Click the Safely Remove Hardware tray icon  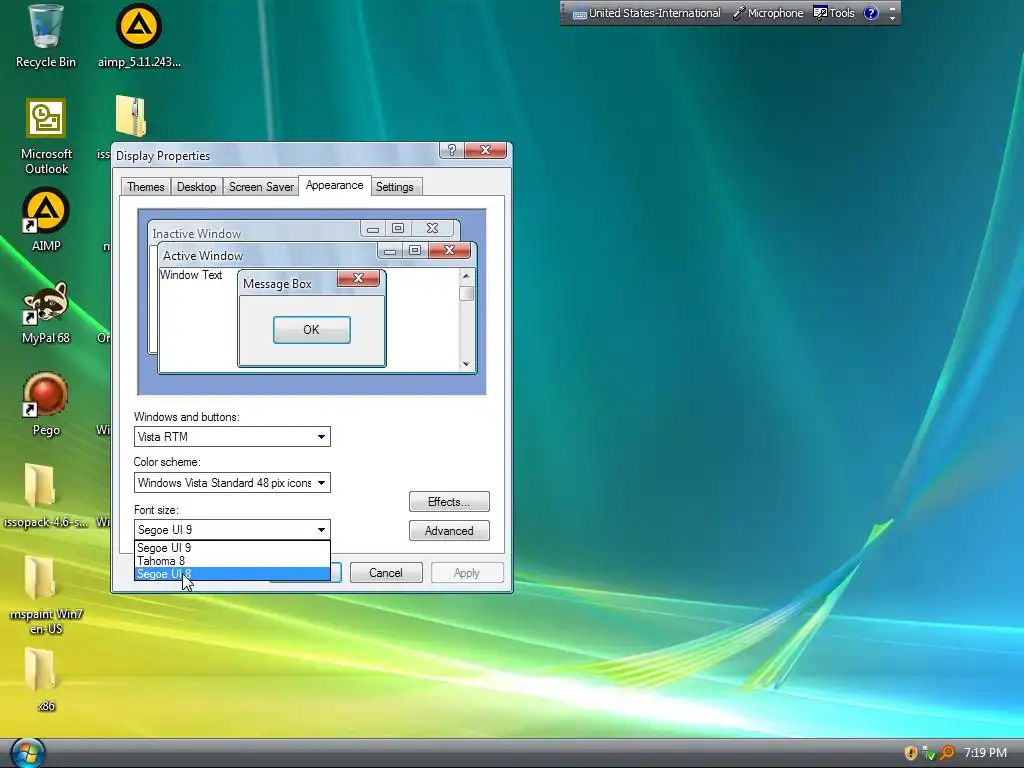[x=929, y=753]
